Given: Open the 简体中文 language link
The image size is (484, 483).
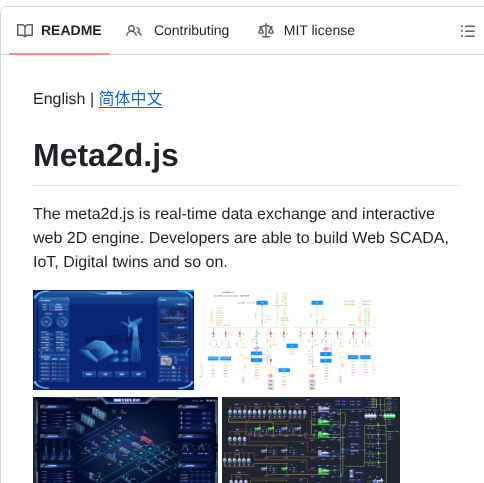Looking at the screenshot, I should click(130, 99).
